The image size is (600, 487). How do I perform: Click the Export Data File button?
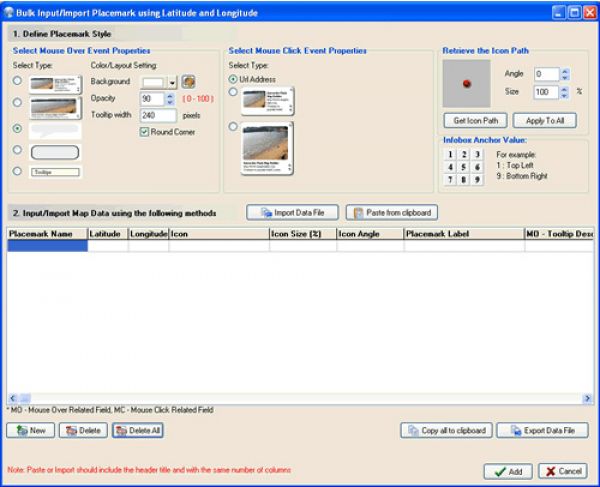(542, 430)
